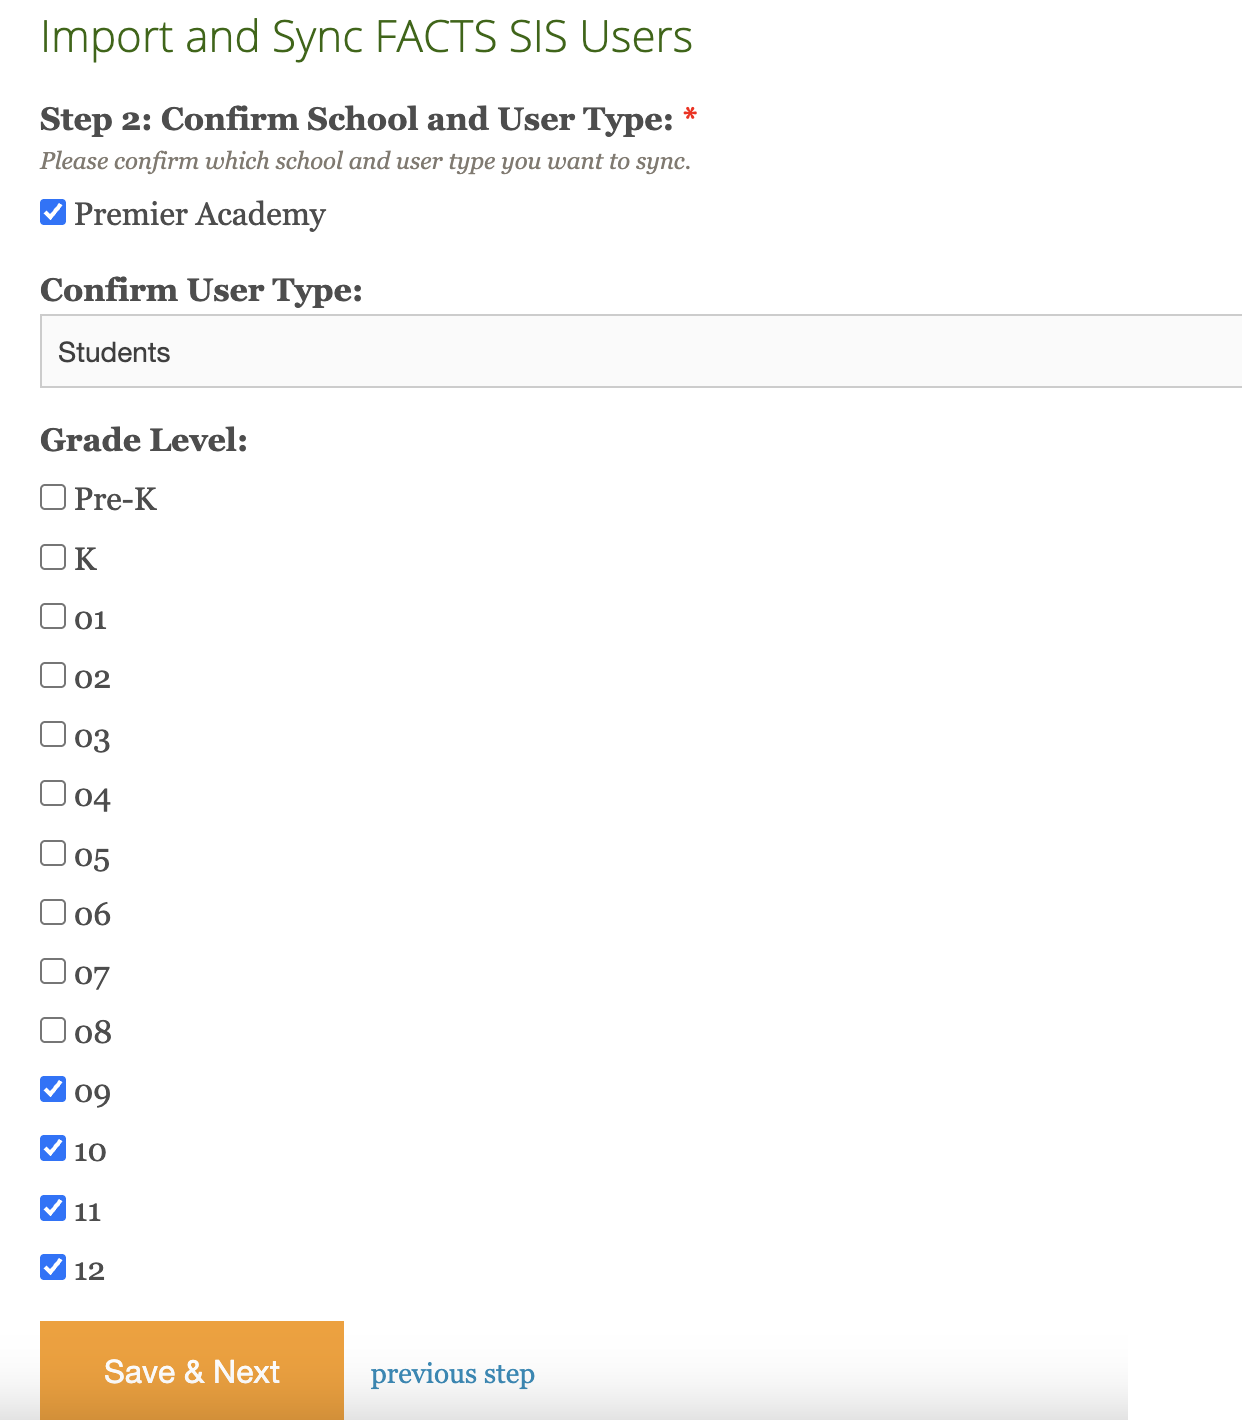Untick the grade 12 checkbox
1242x1420 pixels.
click(x=53, y=1267)
